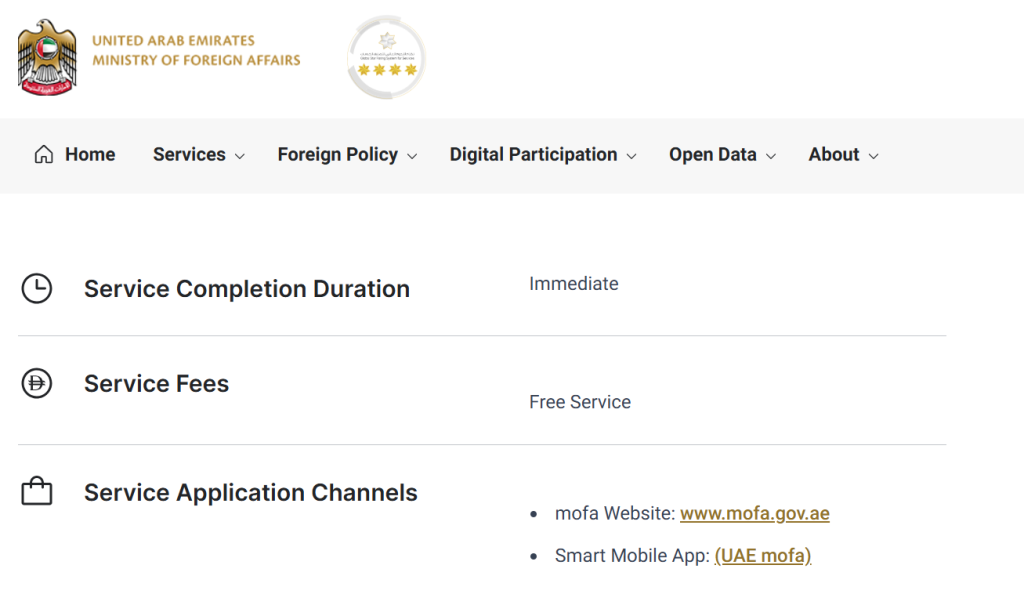
Task: Open the Digital Participation menu
Action: click(x=534, y=155)
